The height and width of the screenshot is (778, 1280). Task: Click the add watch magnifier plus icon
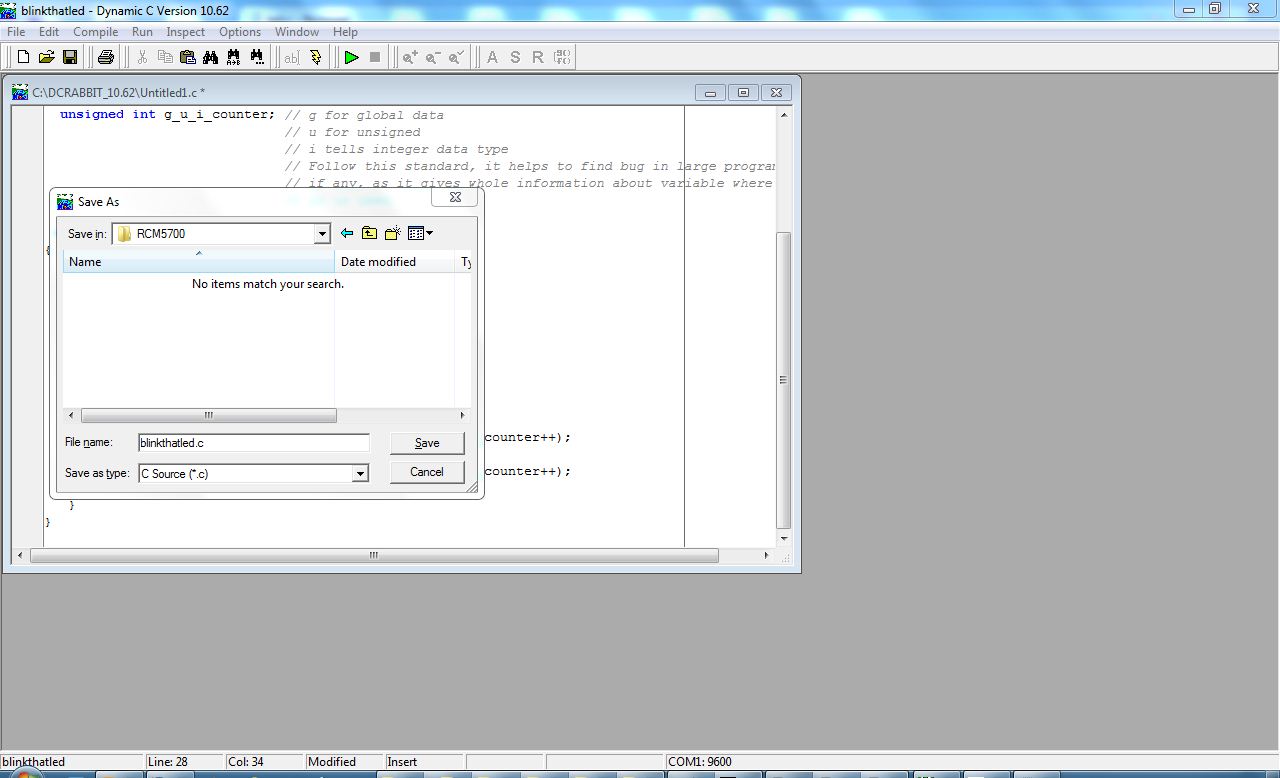click(x=410, y=57)
